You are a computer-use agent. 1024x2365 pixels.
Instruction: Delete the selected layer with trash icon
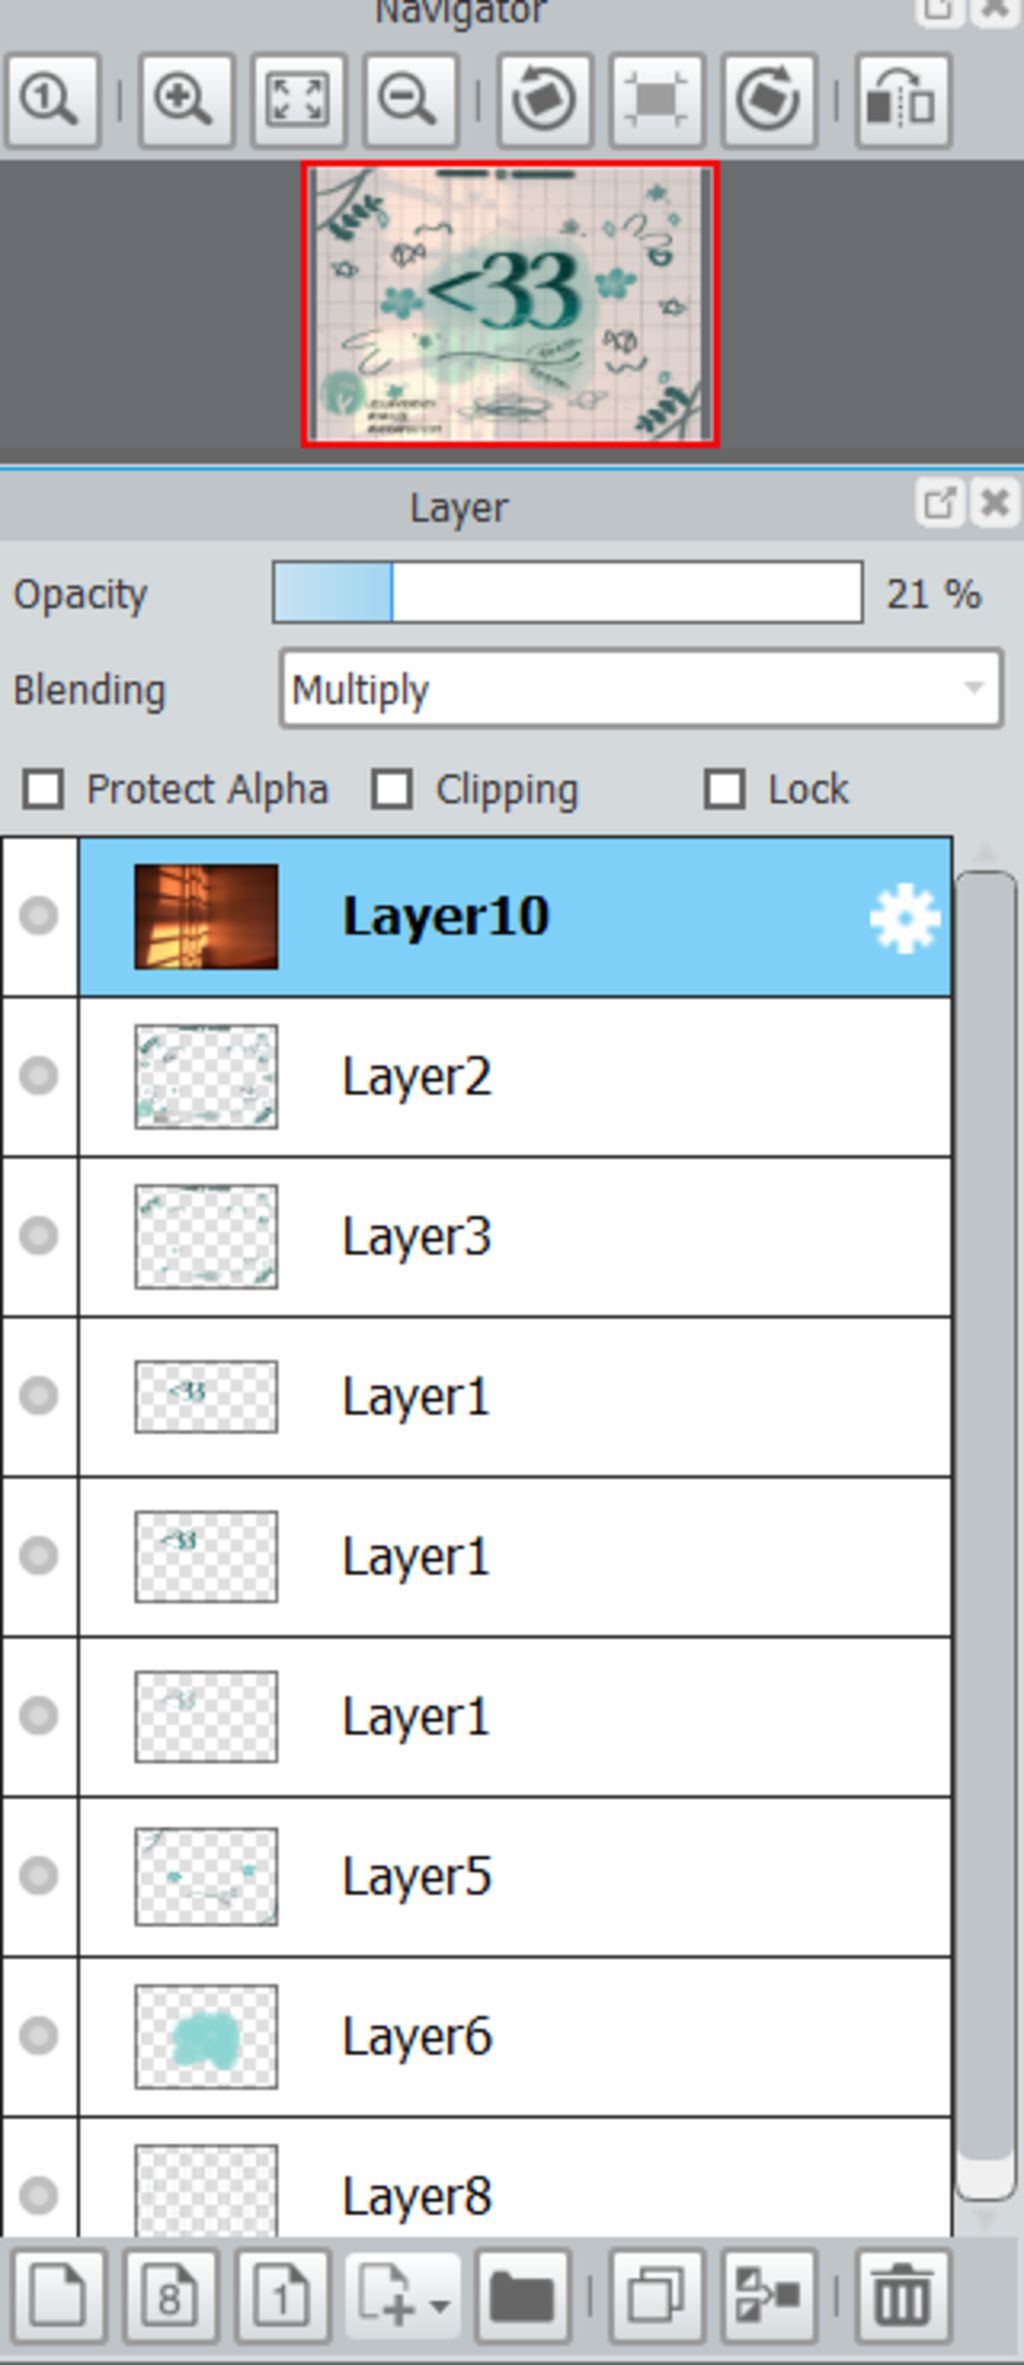tap(903, 2296)
